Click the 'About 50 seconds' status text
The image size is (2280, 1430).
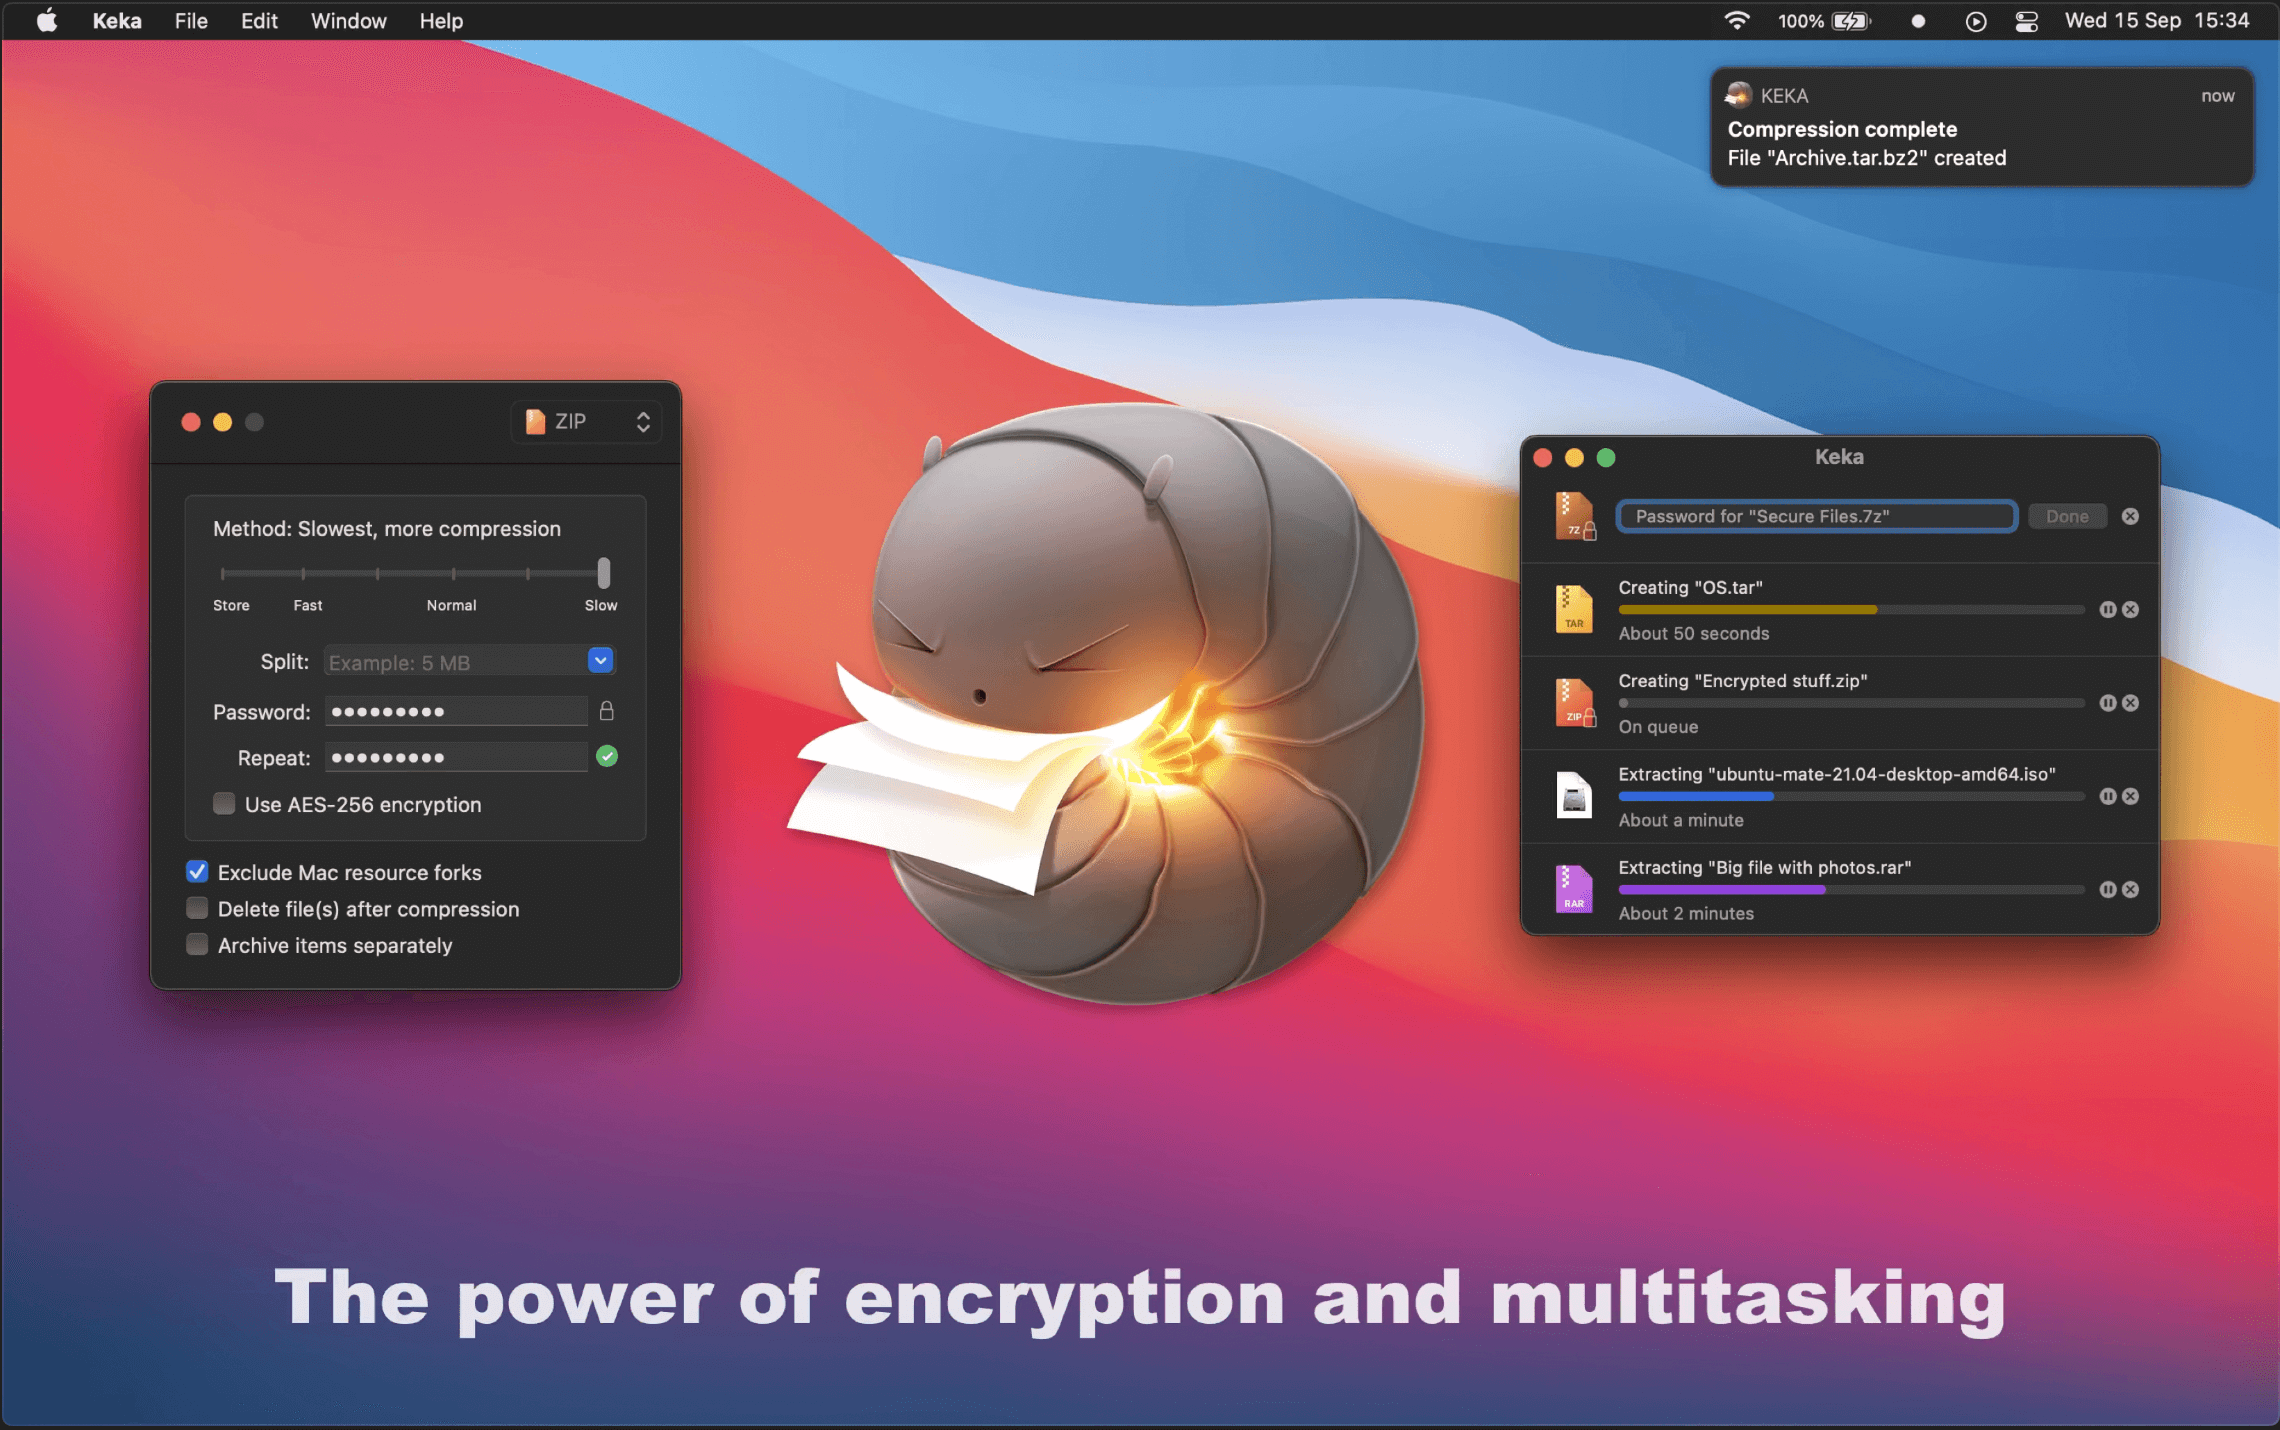[x=1693, y=633]
